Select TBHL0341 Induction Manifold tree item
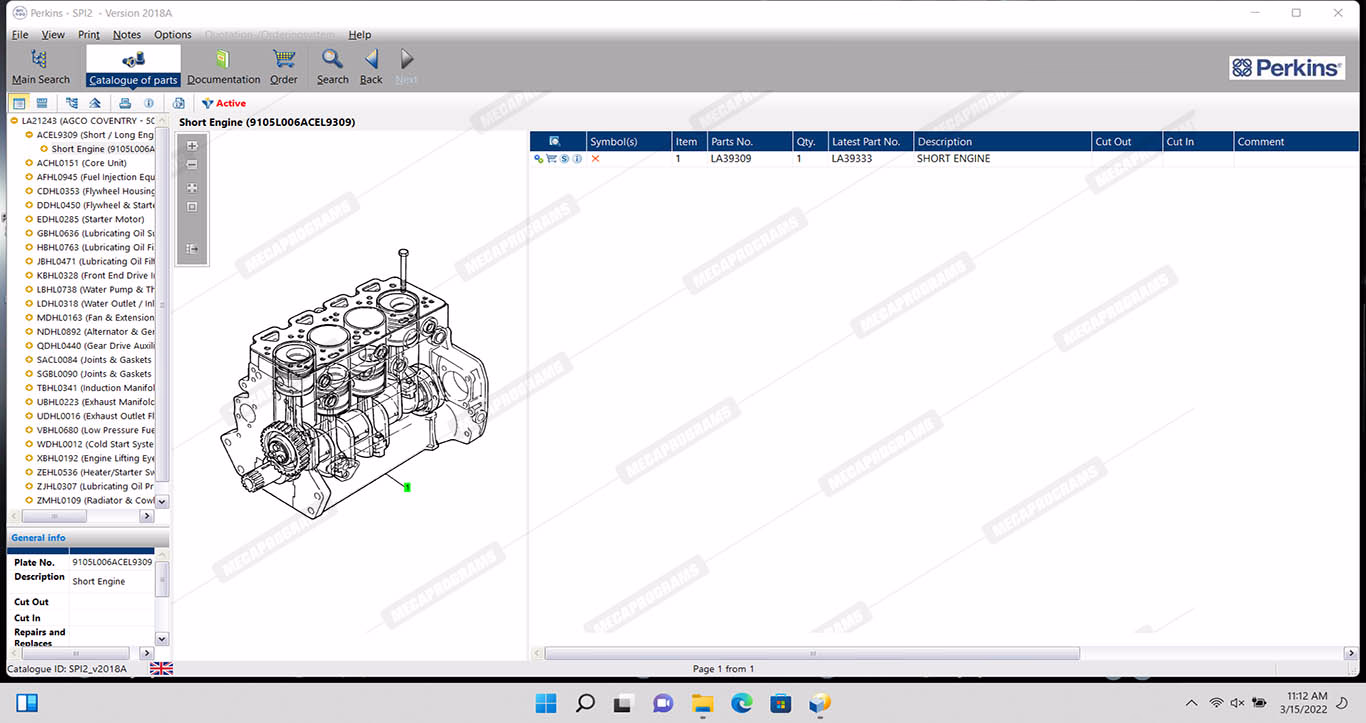This screenshot has width=1366, height=723. tap(96, 388)
